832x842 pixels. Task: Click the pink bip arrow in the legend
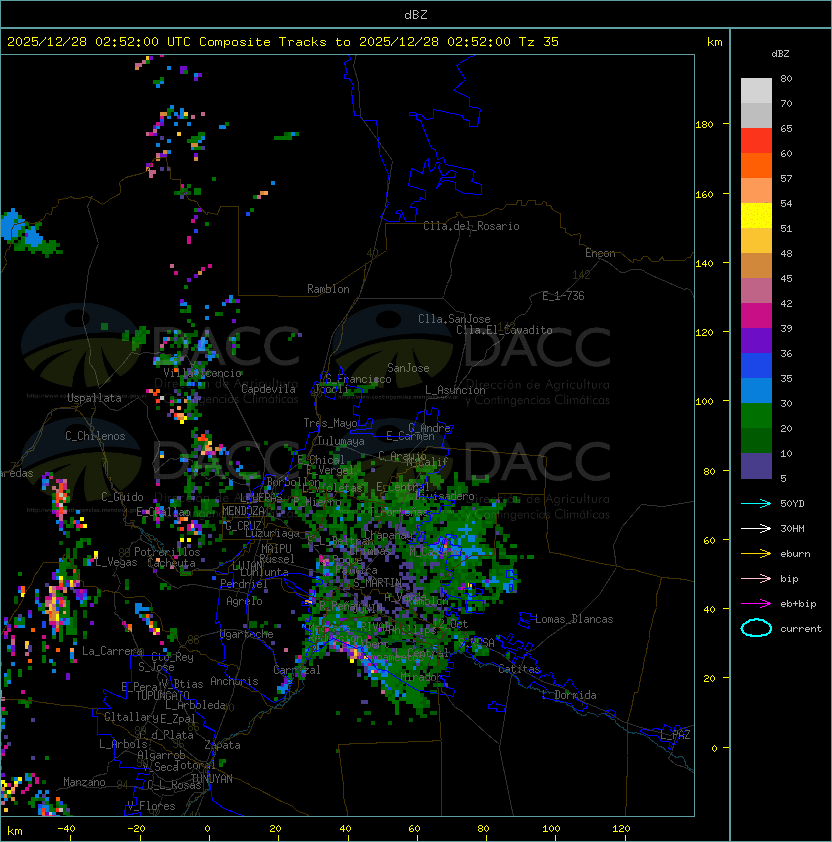[756, 579]
